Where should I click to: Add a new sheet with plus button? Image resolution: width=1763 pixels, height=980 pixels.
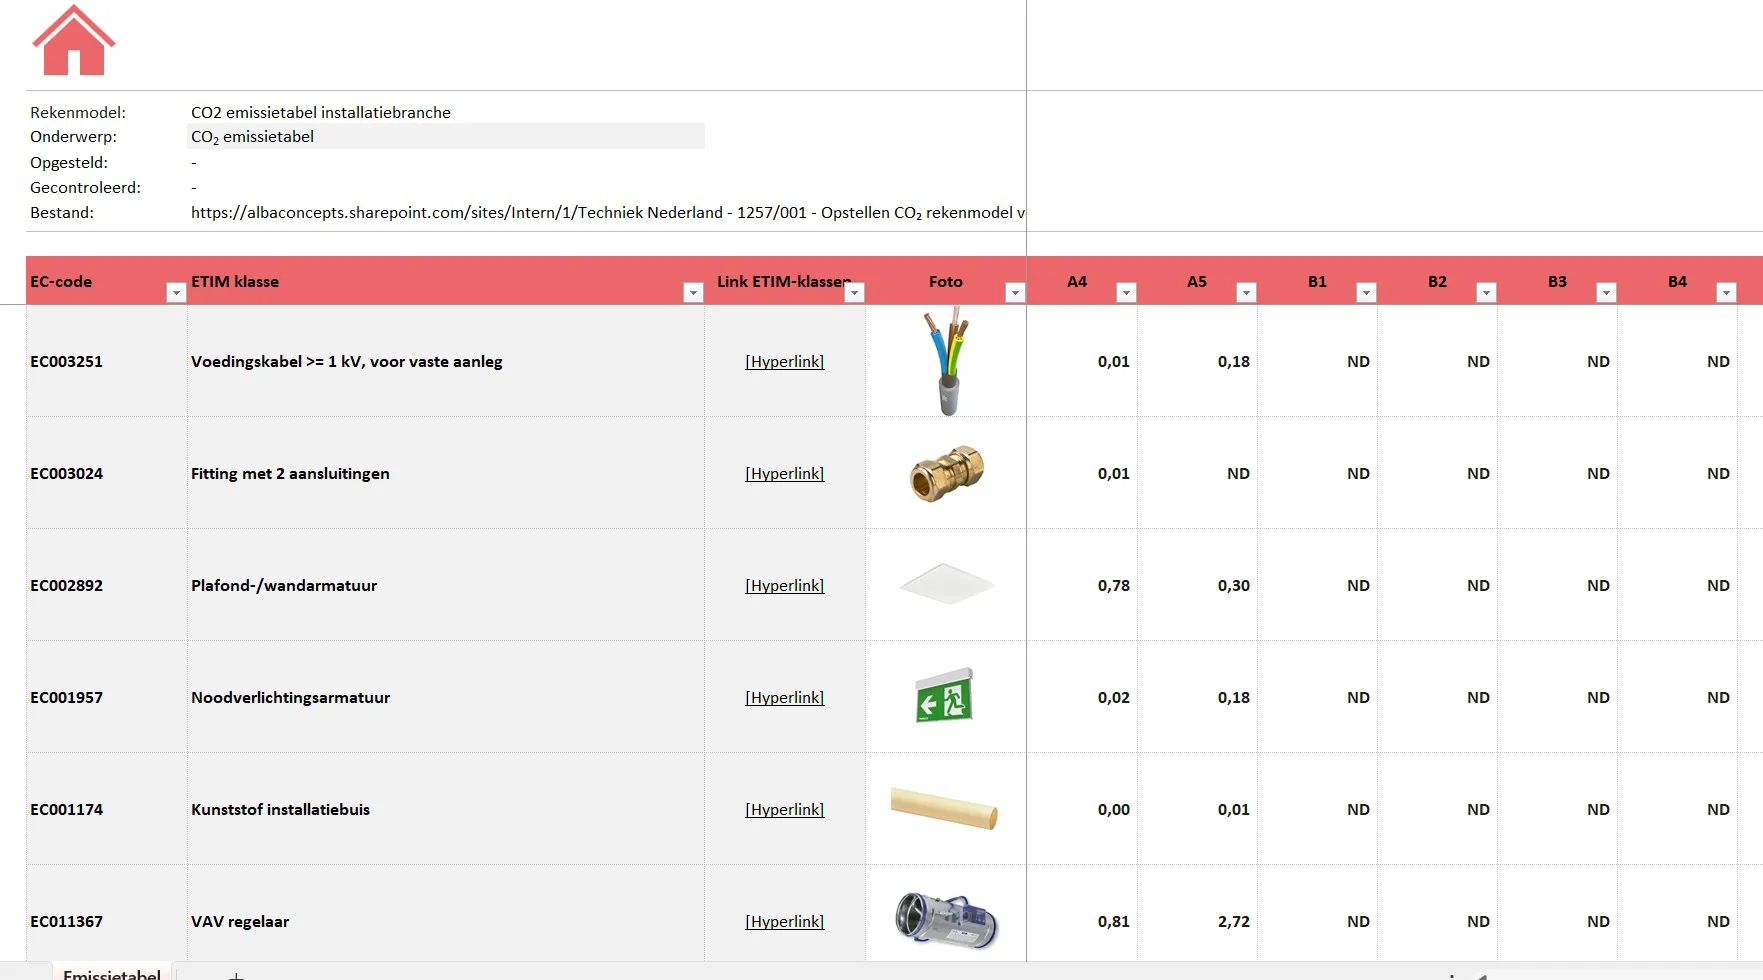tap(236, 975)
